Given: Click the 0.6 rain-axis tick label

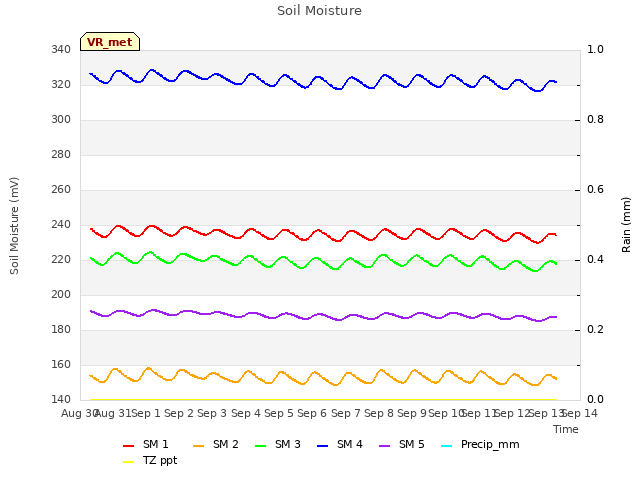Looking at the screenshot, I should coord(595,190).
